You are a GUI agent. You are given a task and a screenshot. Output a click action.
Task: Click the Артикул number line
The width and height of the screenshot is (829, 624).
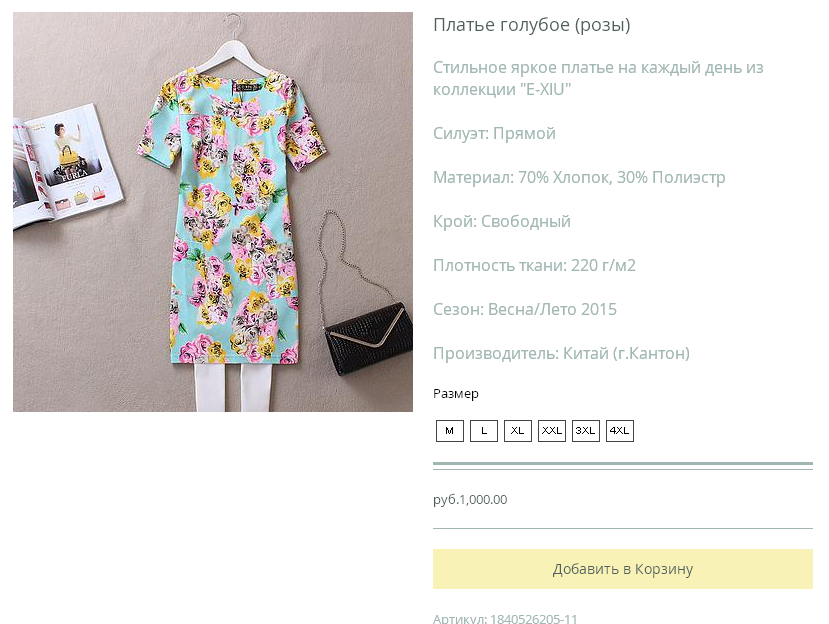click(x=505, y=619)
